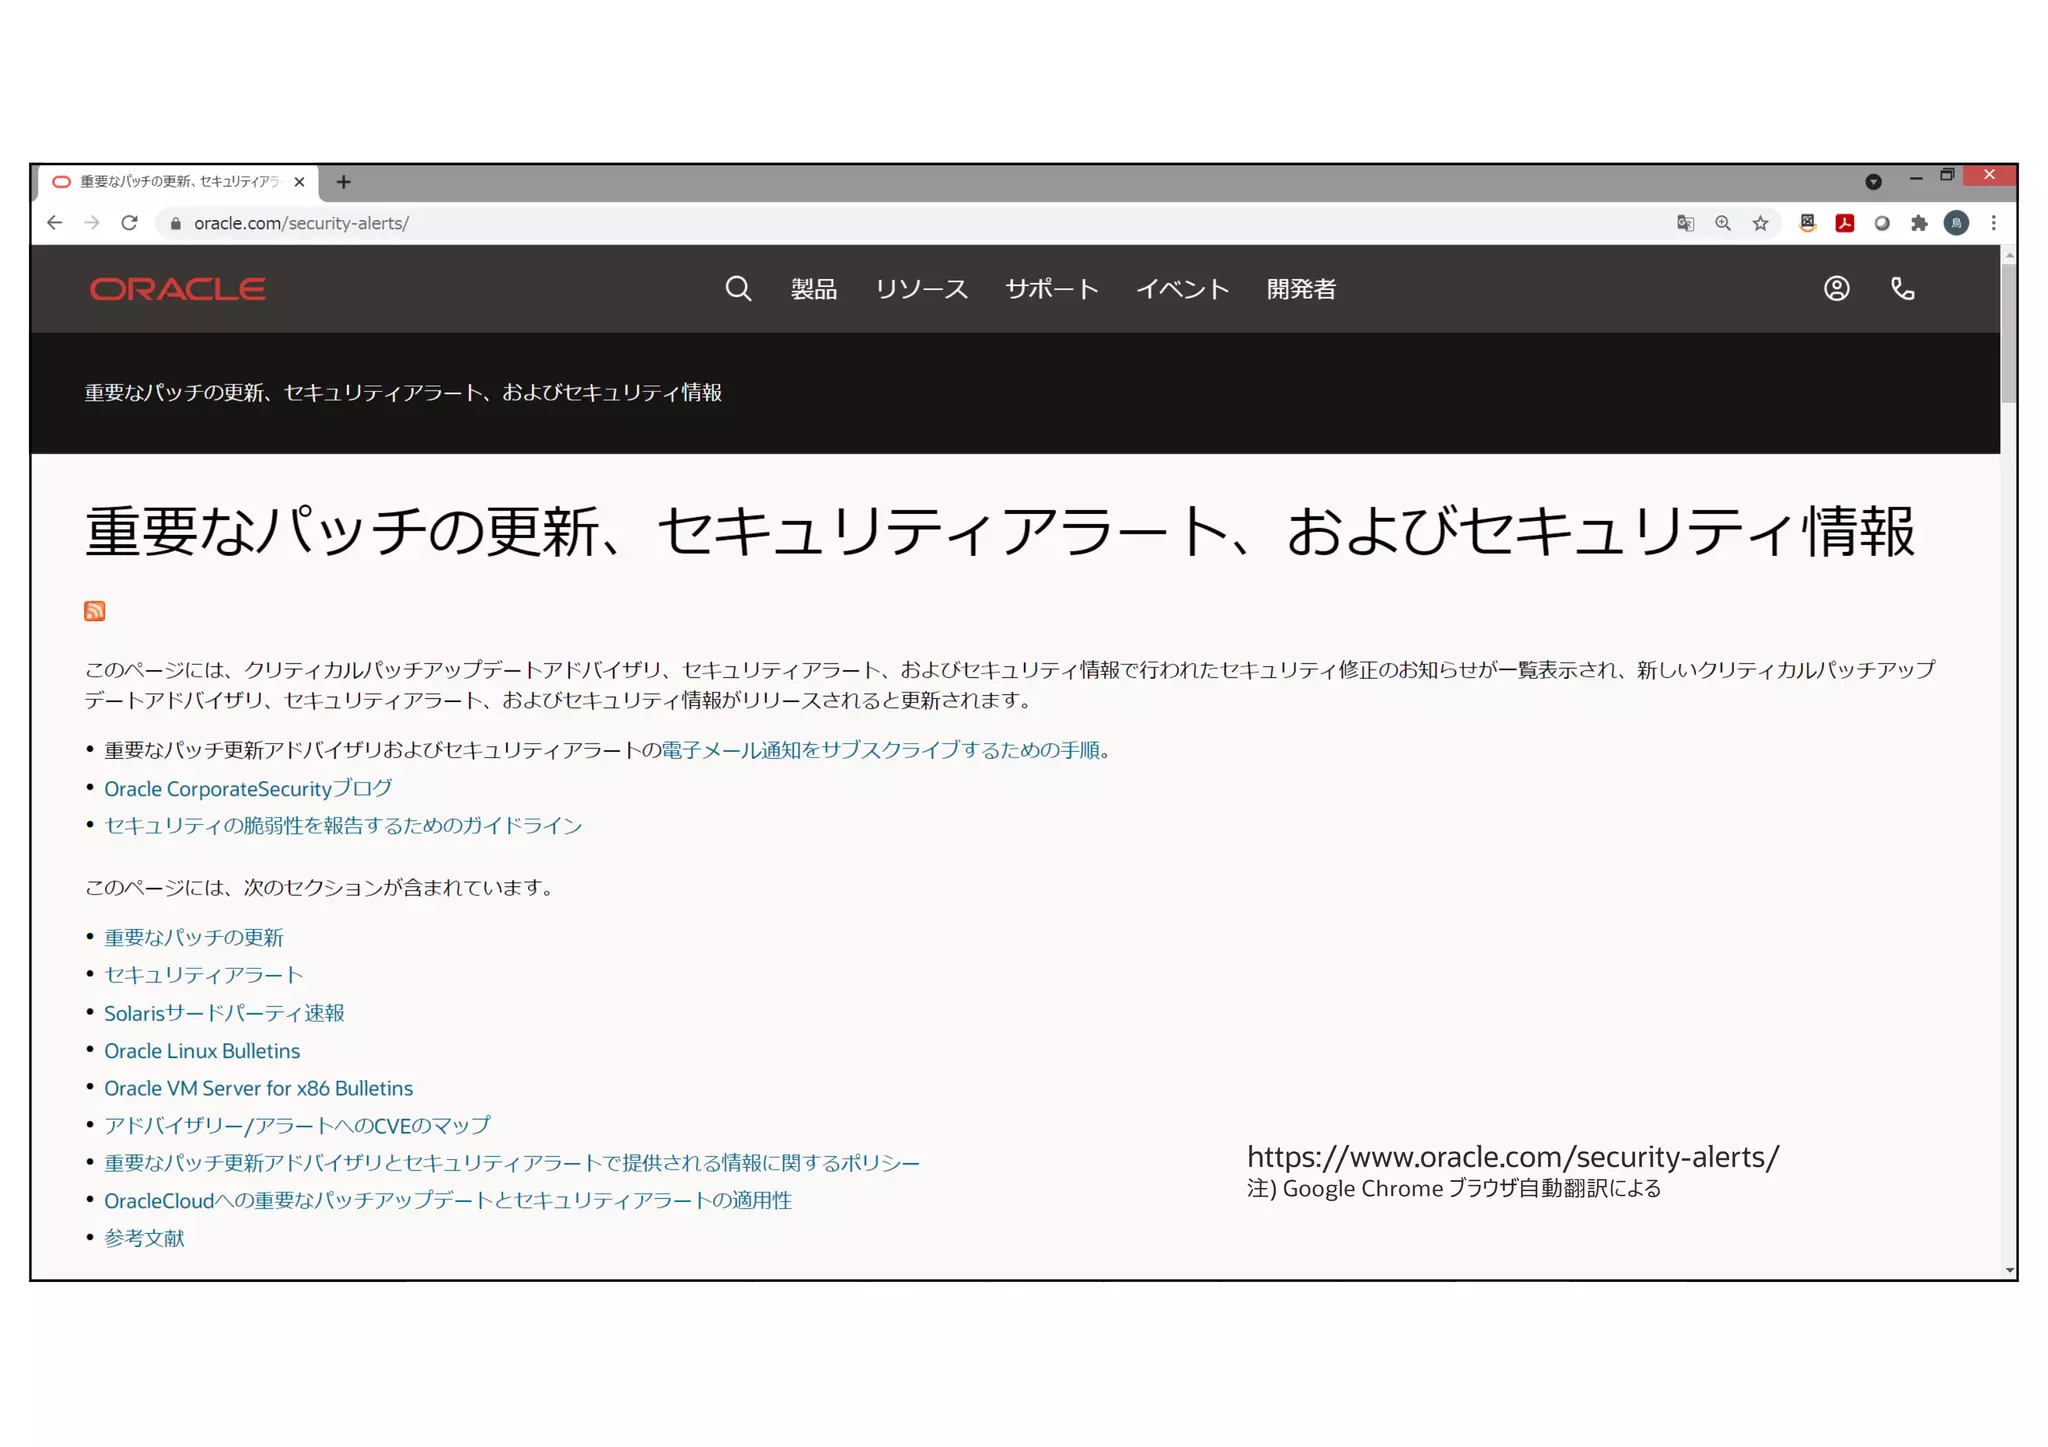Viewport: 2048px width, 1447px height.
Task: Open the Extensions puzzle piece icon
Action: click(x=1919, y=223)
